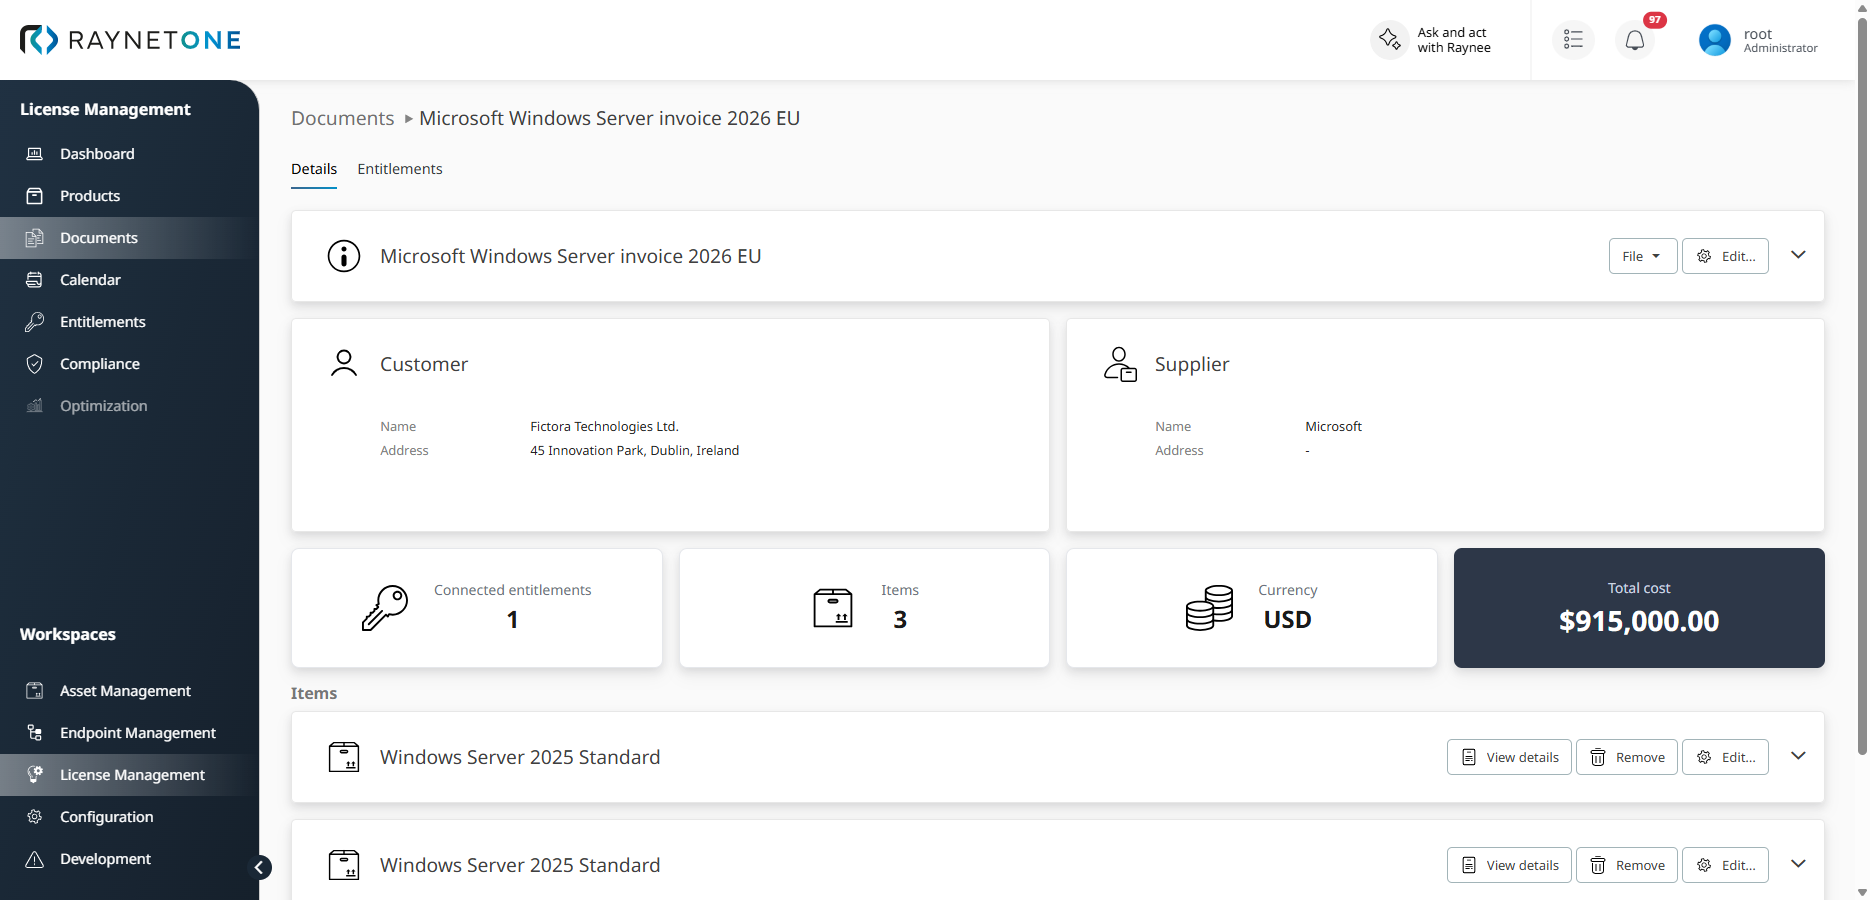This screenshot has height=900, width=1870.
Task: Expand the second Windows Server 2025 Standard item
Action: pyautogui.click(x=1798, y=864)
